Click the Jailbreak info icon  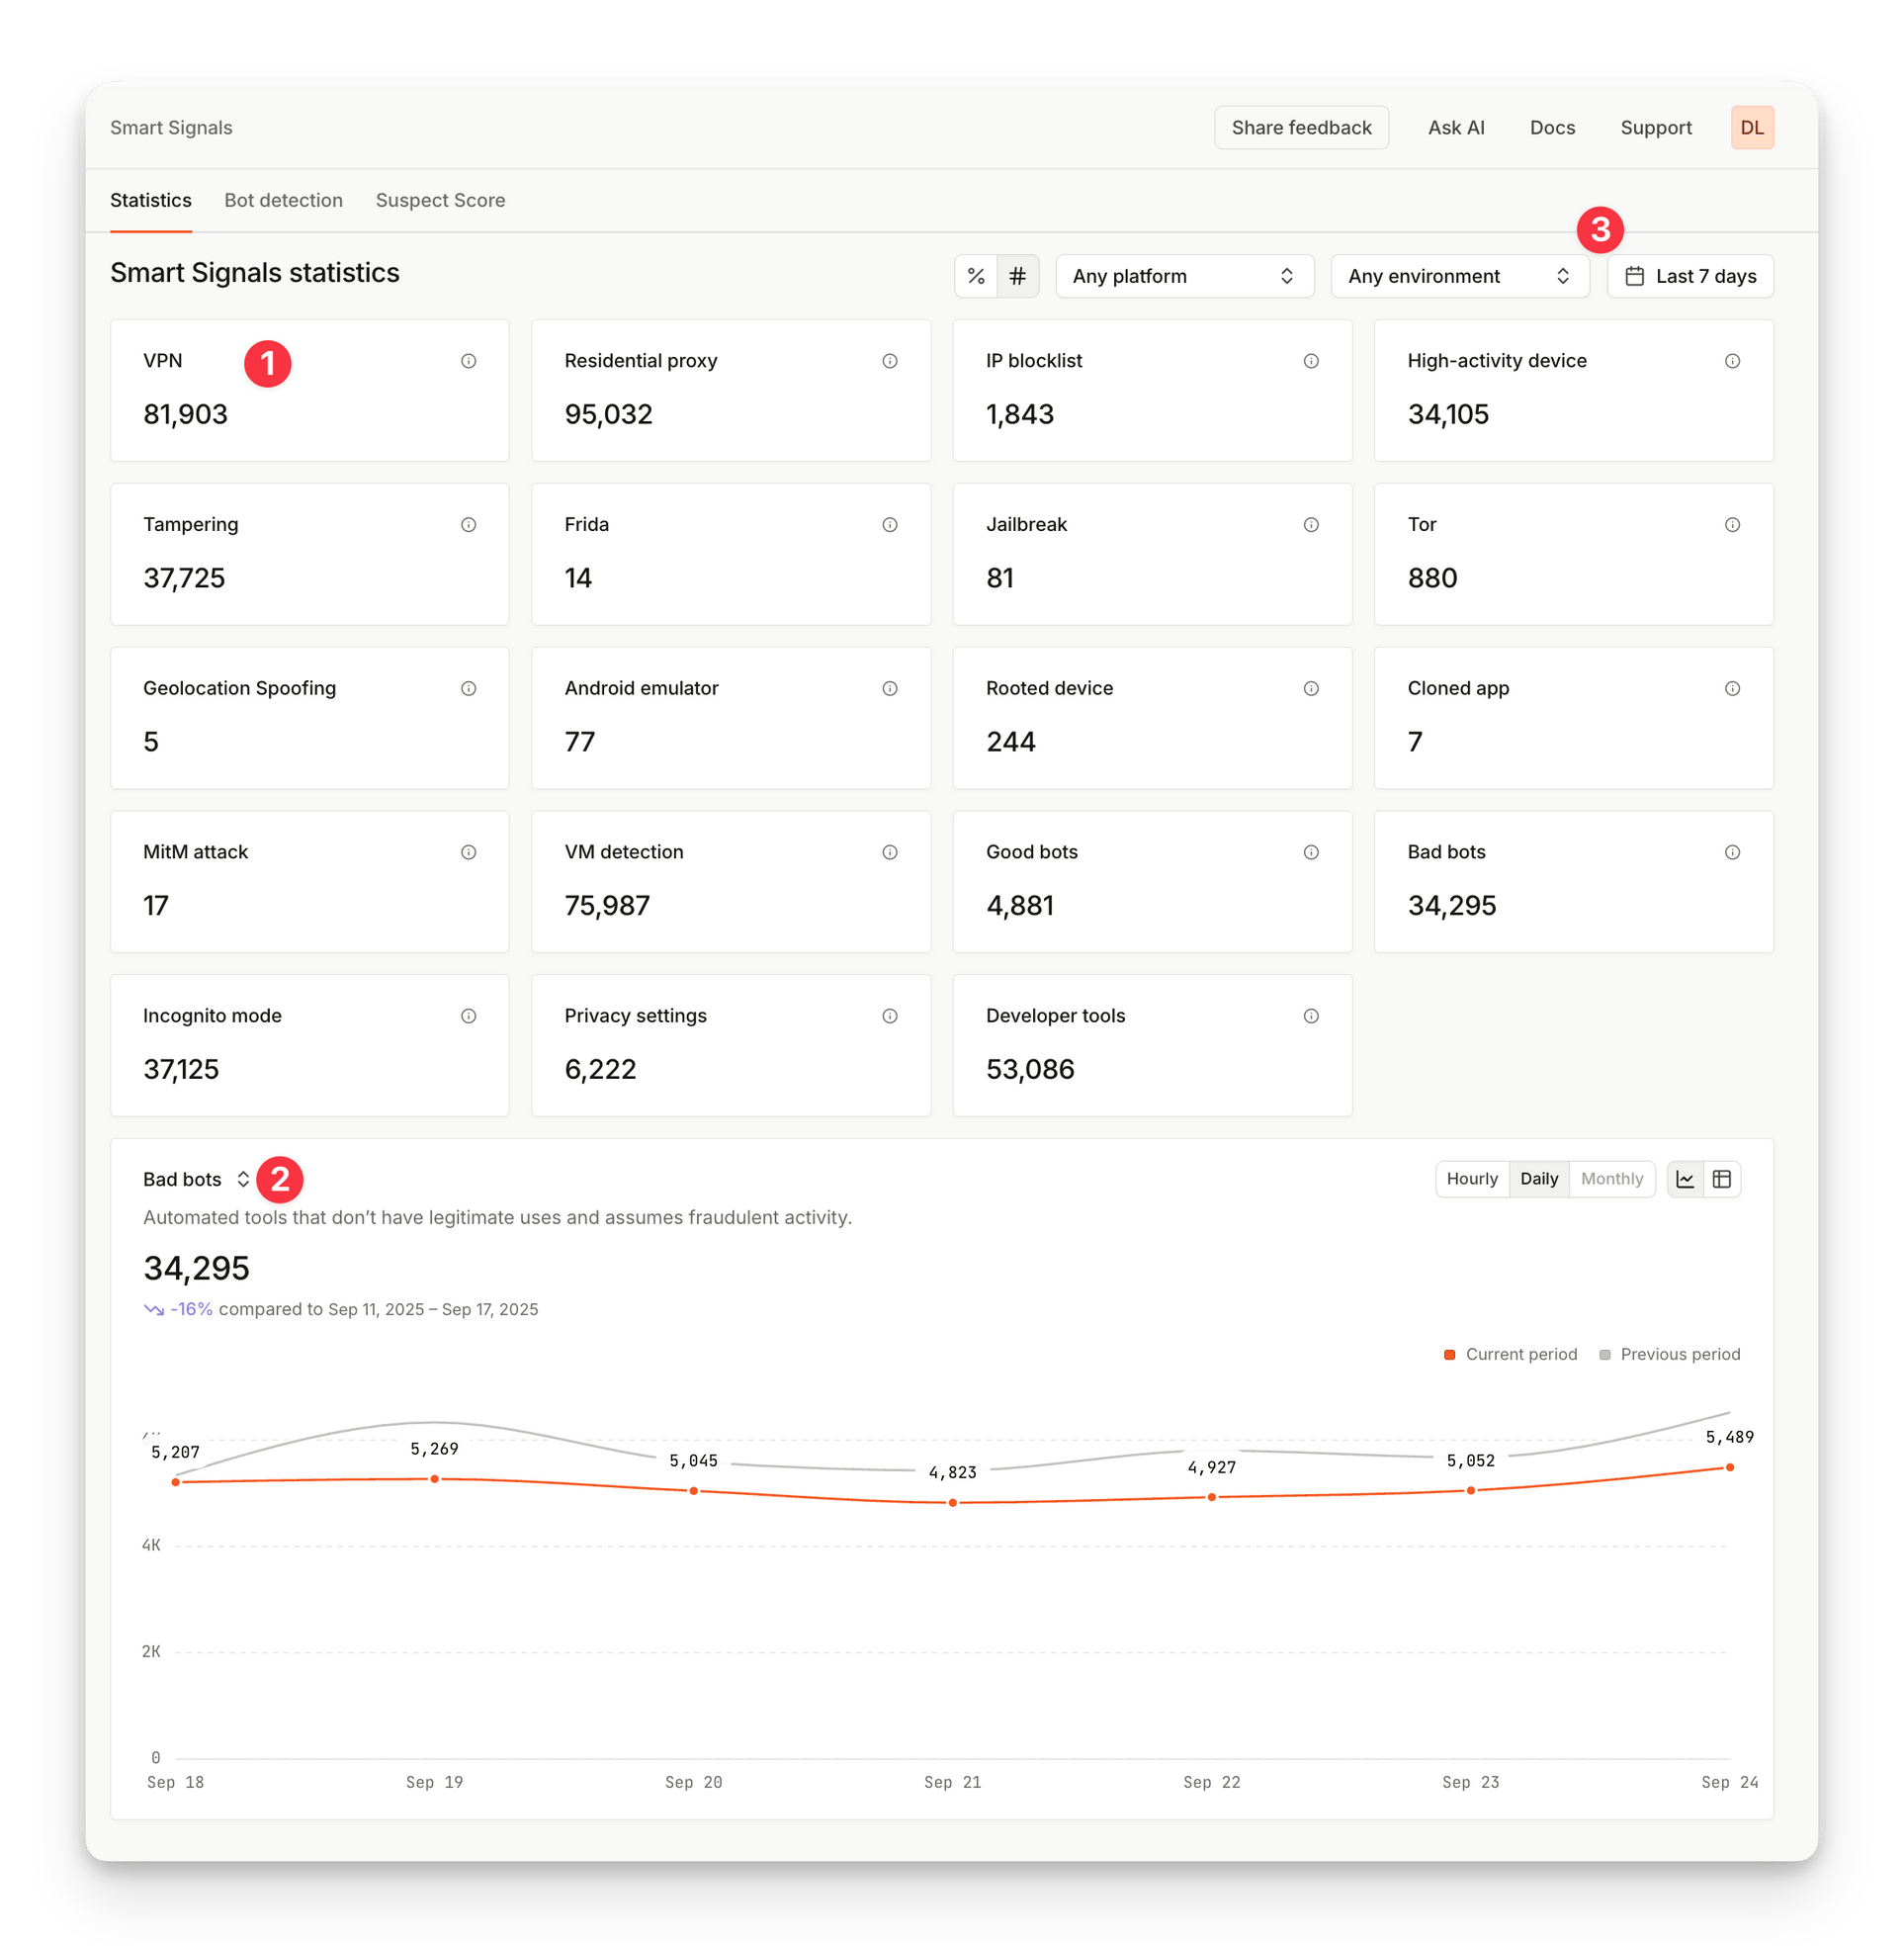point(1310,525)
